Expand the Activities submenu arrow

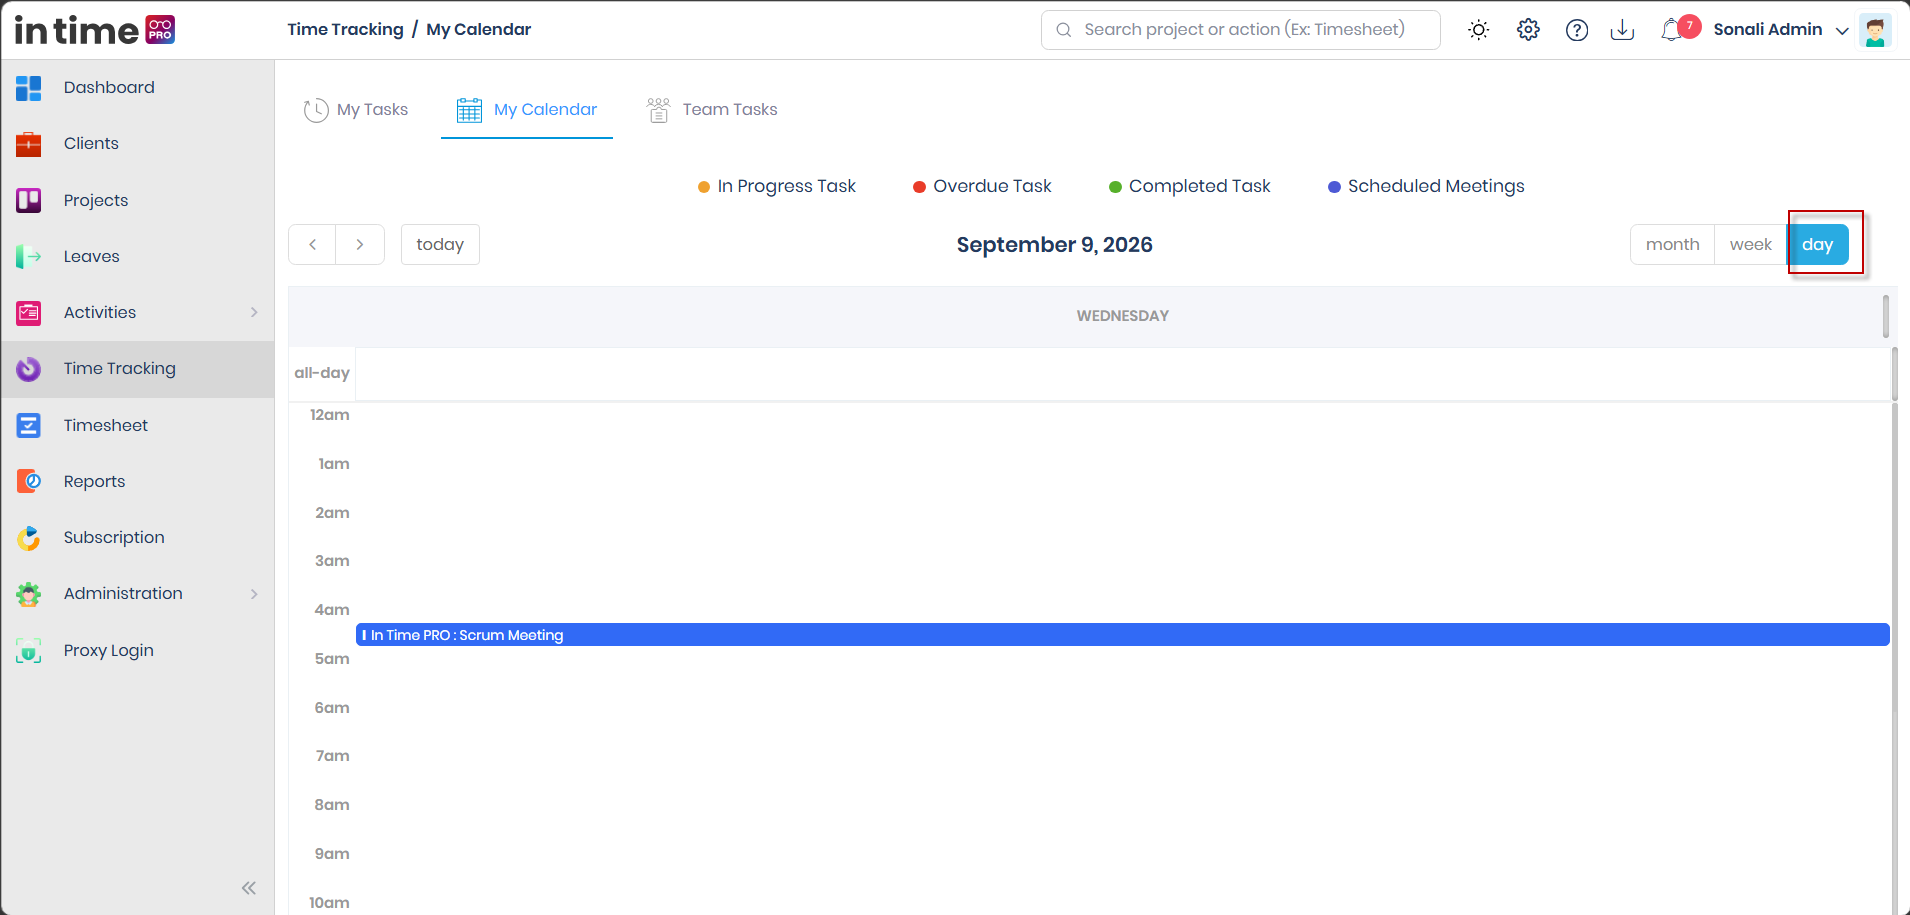(x=254, y=313)
